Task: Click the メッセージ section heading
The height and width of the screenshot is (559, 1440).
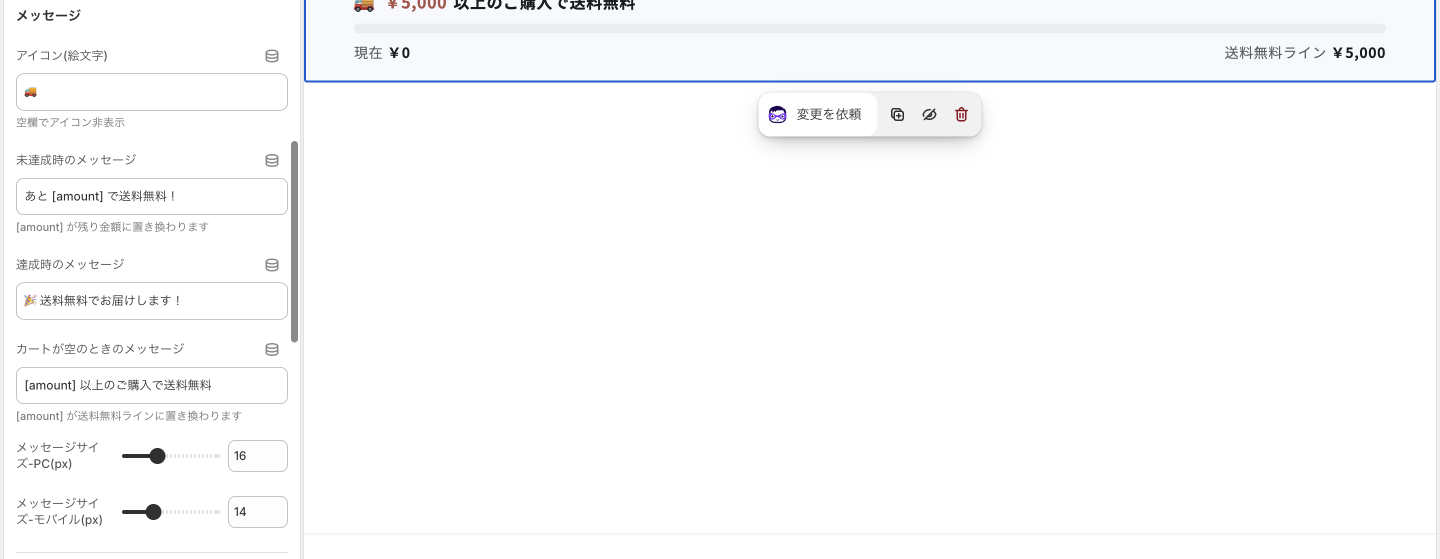Action: [x=48, y=16]
